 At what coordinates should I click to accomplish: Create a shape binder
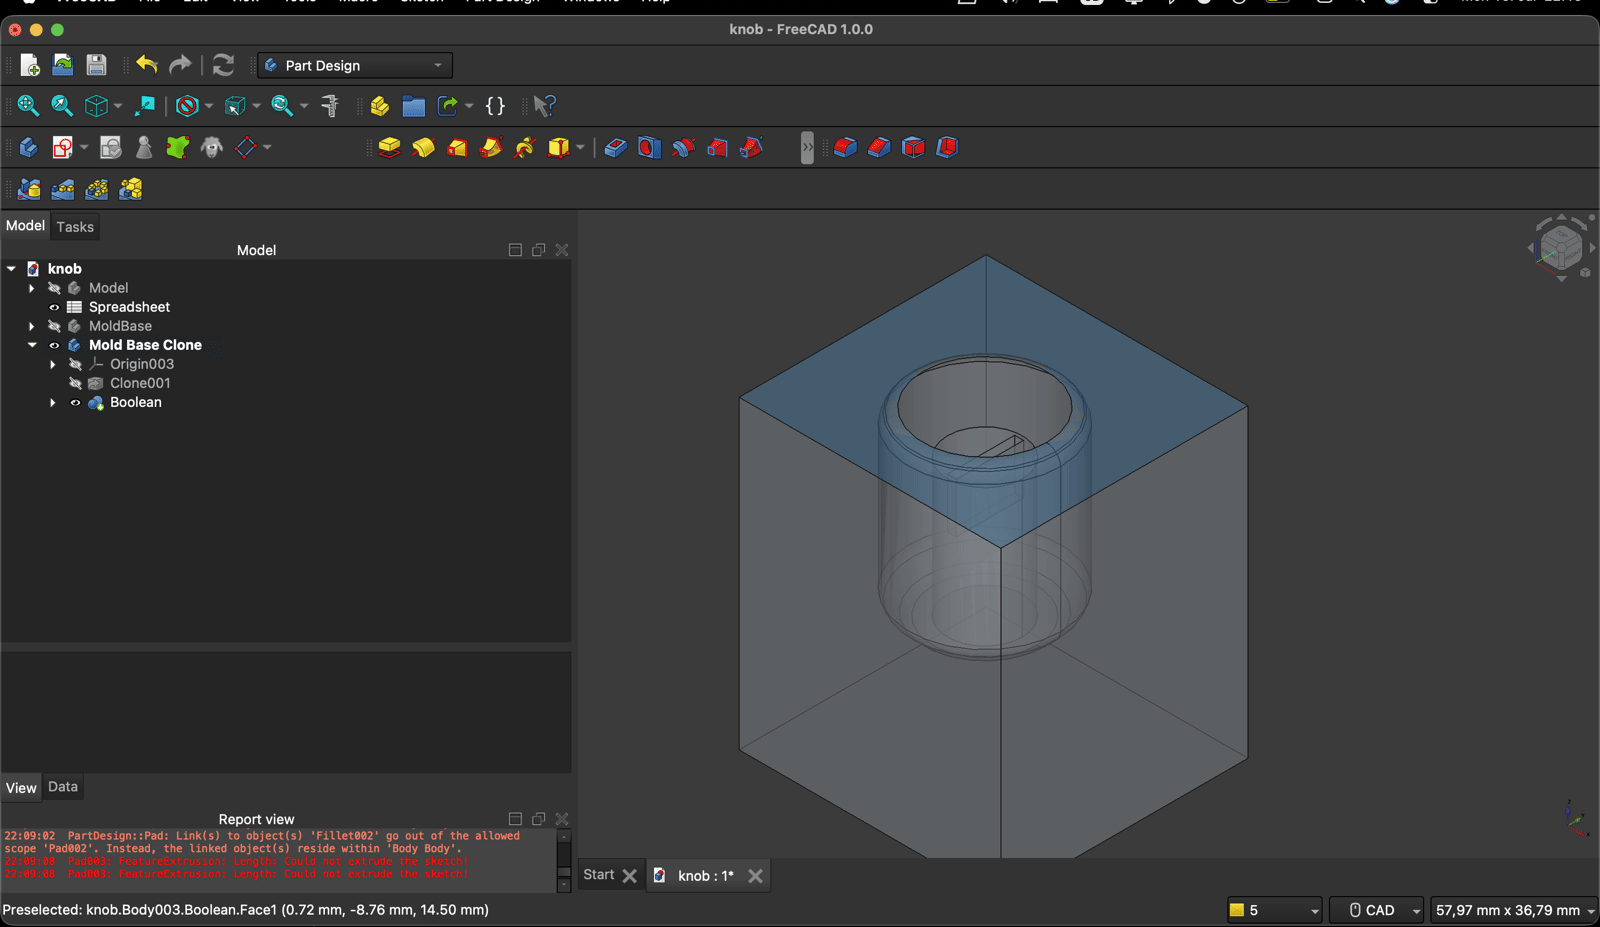[178, 148]
